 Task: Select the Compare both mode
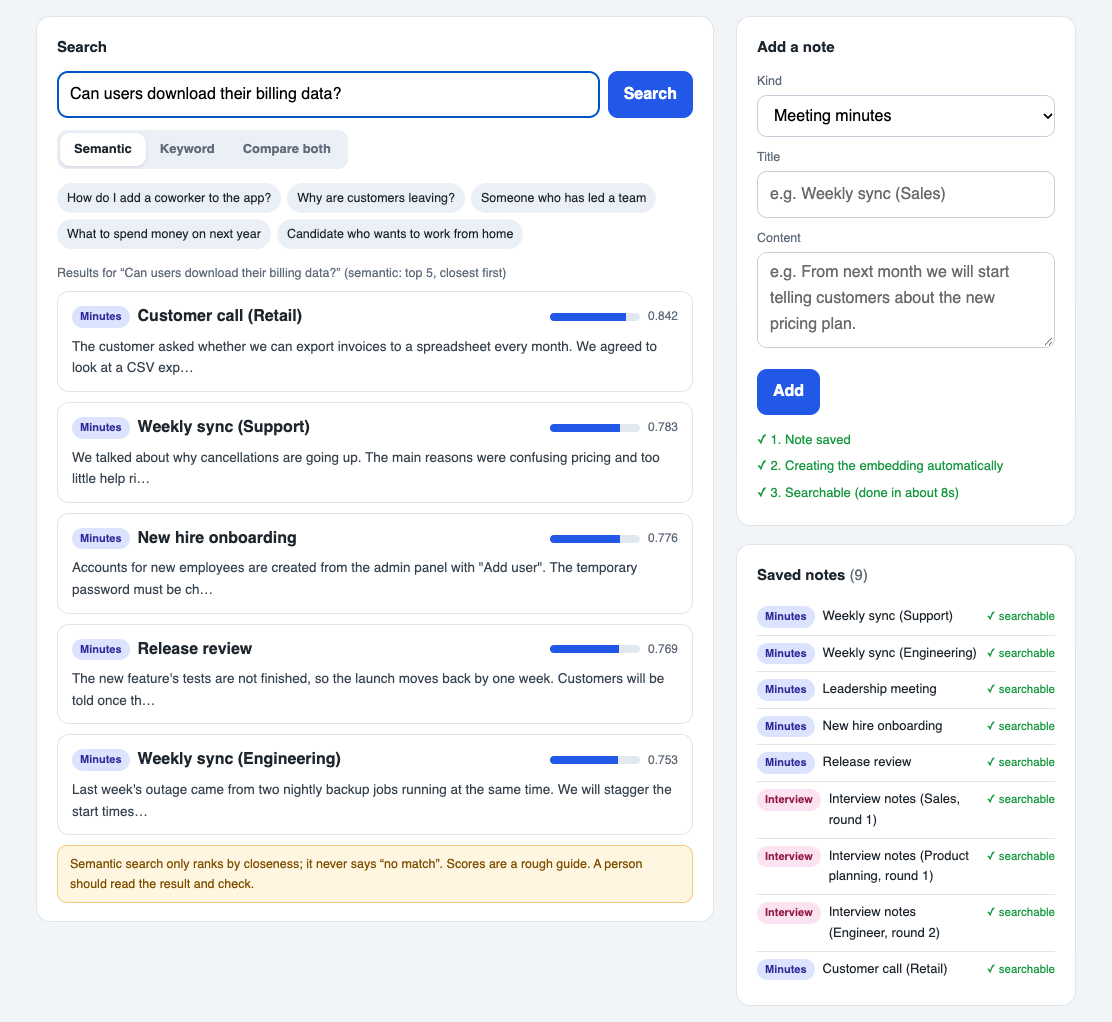287,149
